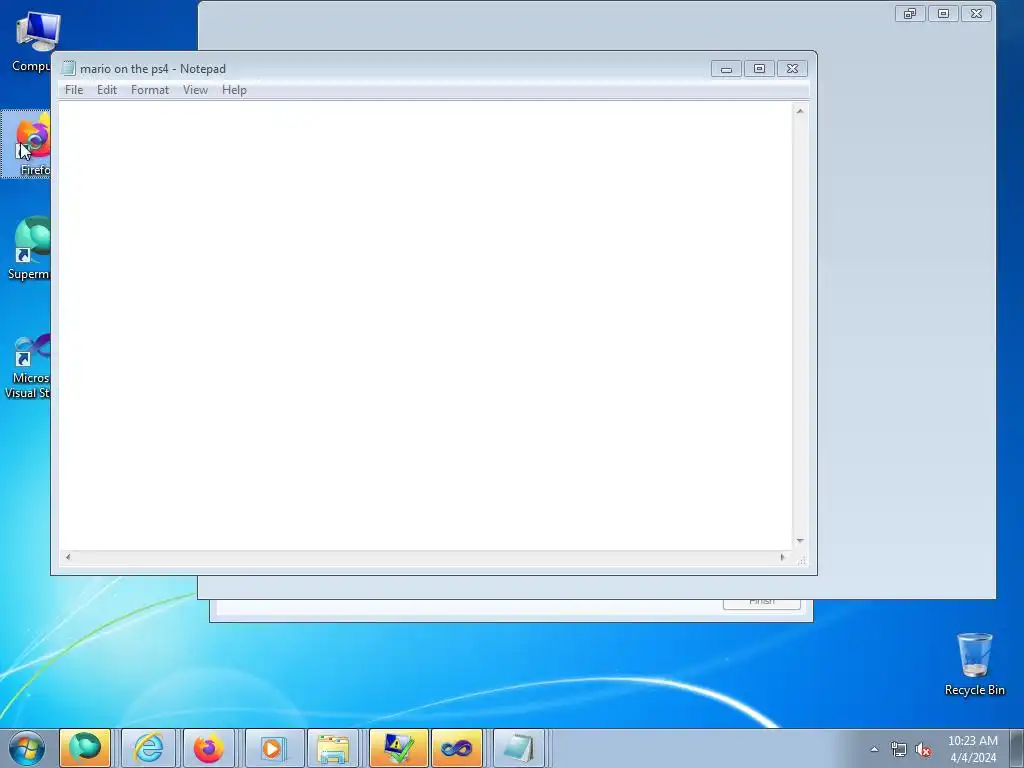The image size is (1024, 768).
Task: Click the Notepad title bar icon
Action: coord(69,69)
